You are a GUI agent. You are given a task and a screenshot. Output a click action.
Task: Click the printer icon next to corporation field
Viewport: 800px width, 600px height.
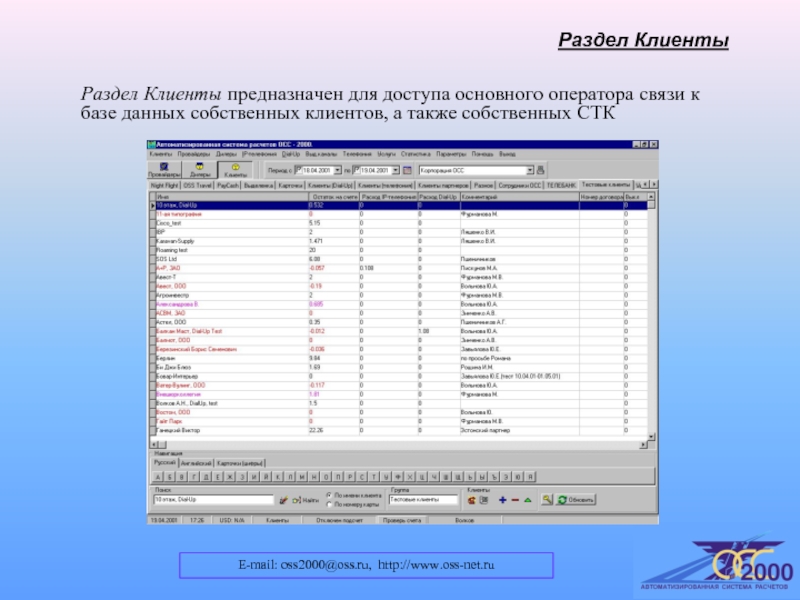[x=542, y=171]
